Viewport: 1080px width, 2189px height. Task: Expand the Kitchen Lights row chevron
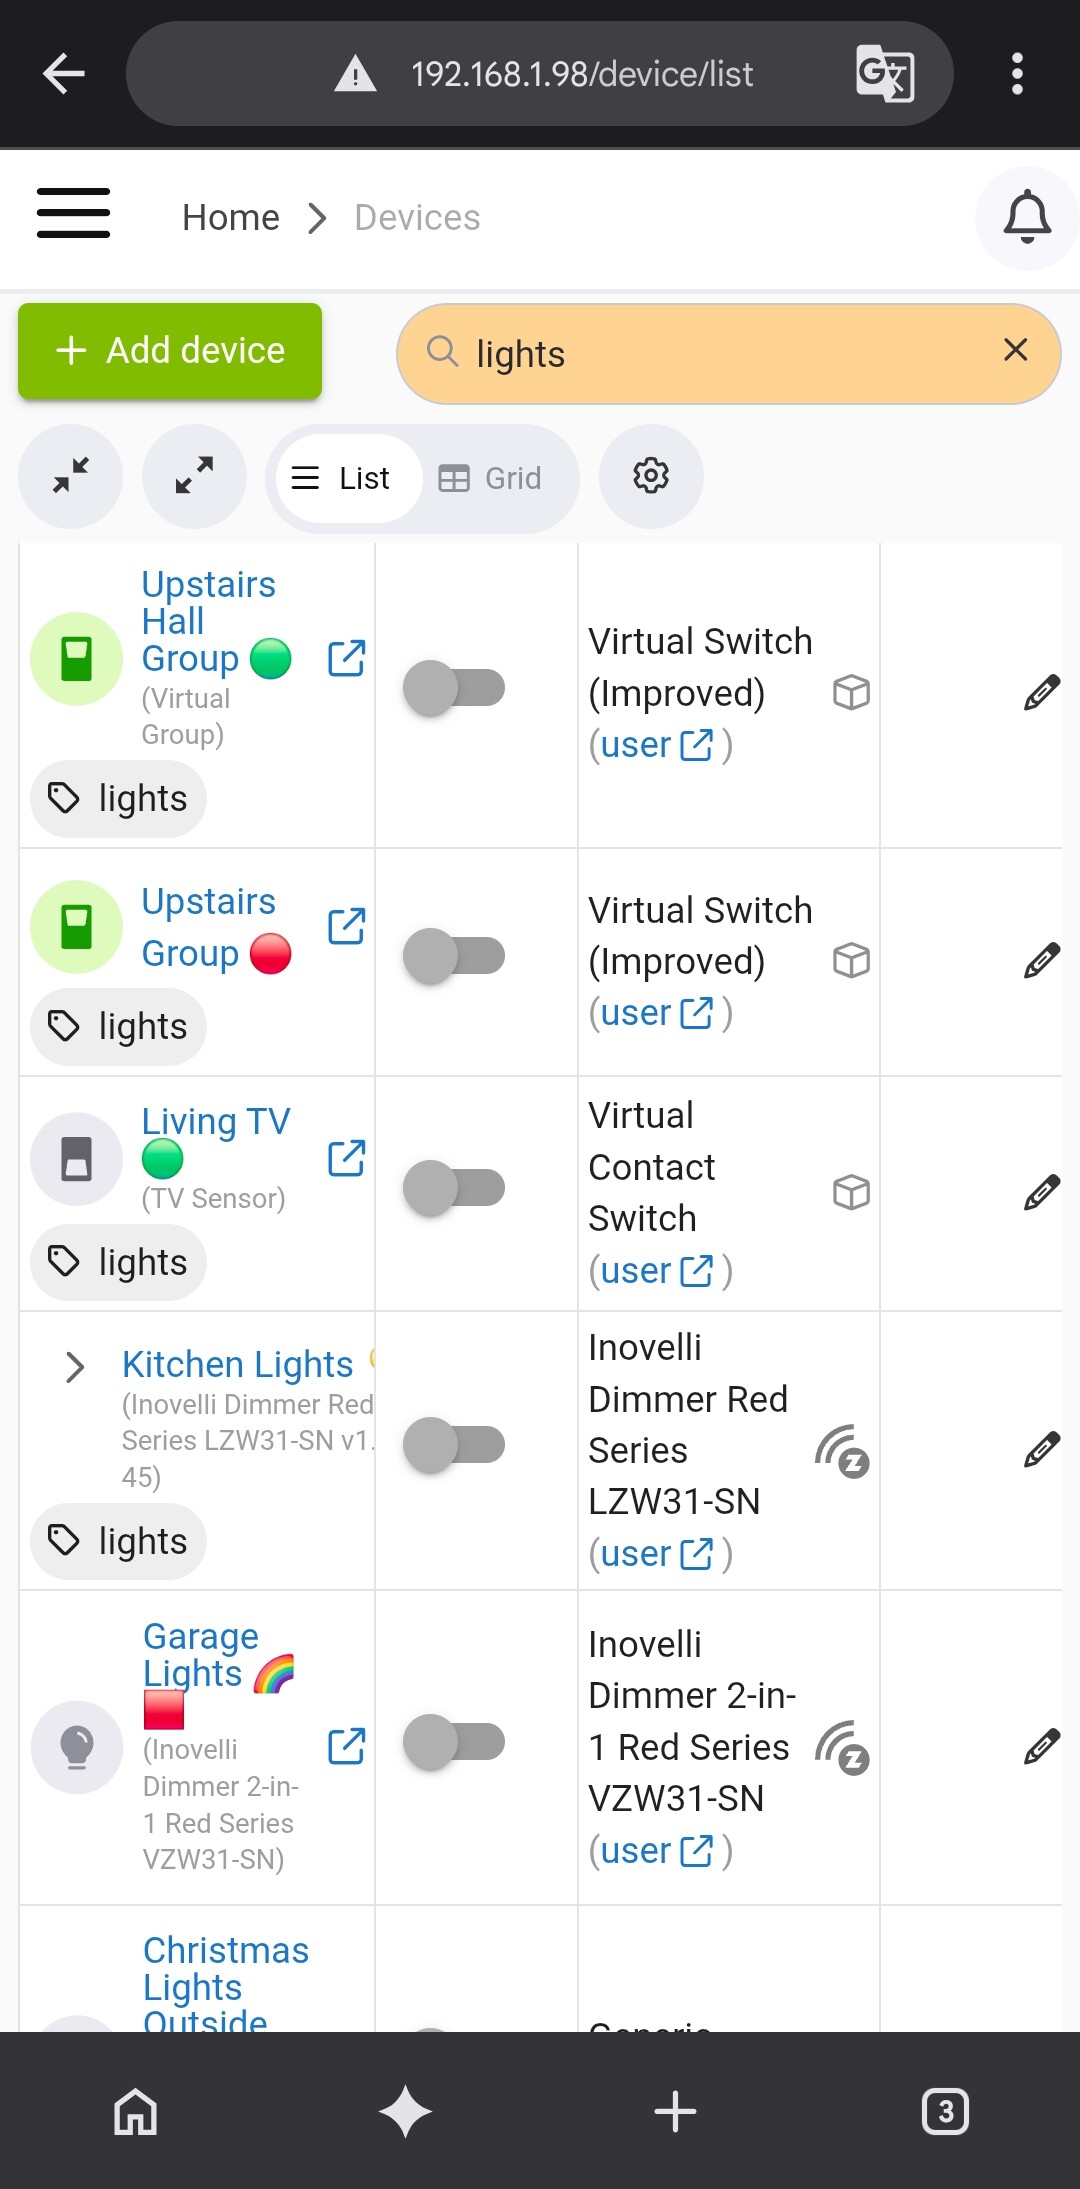coord(74,1367)
